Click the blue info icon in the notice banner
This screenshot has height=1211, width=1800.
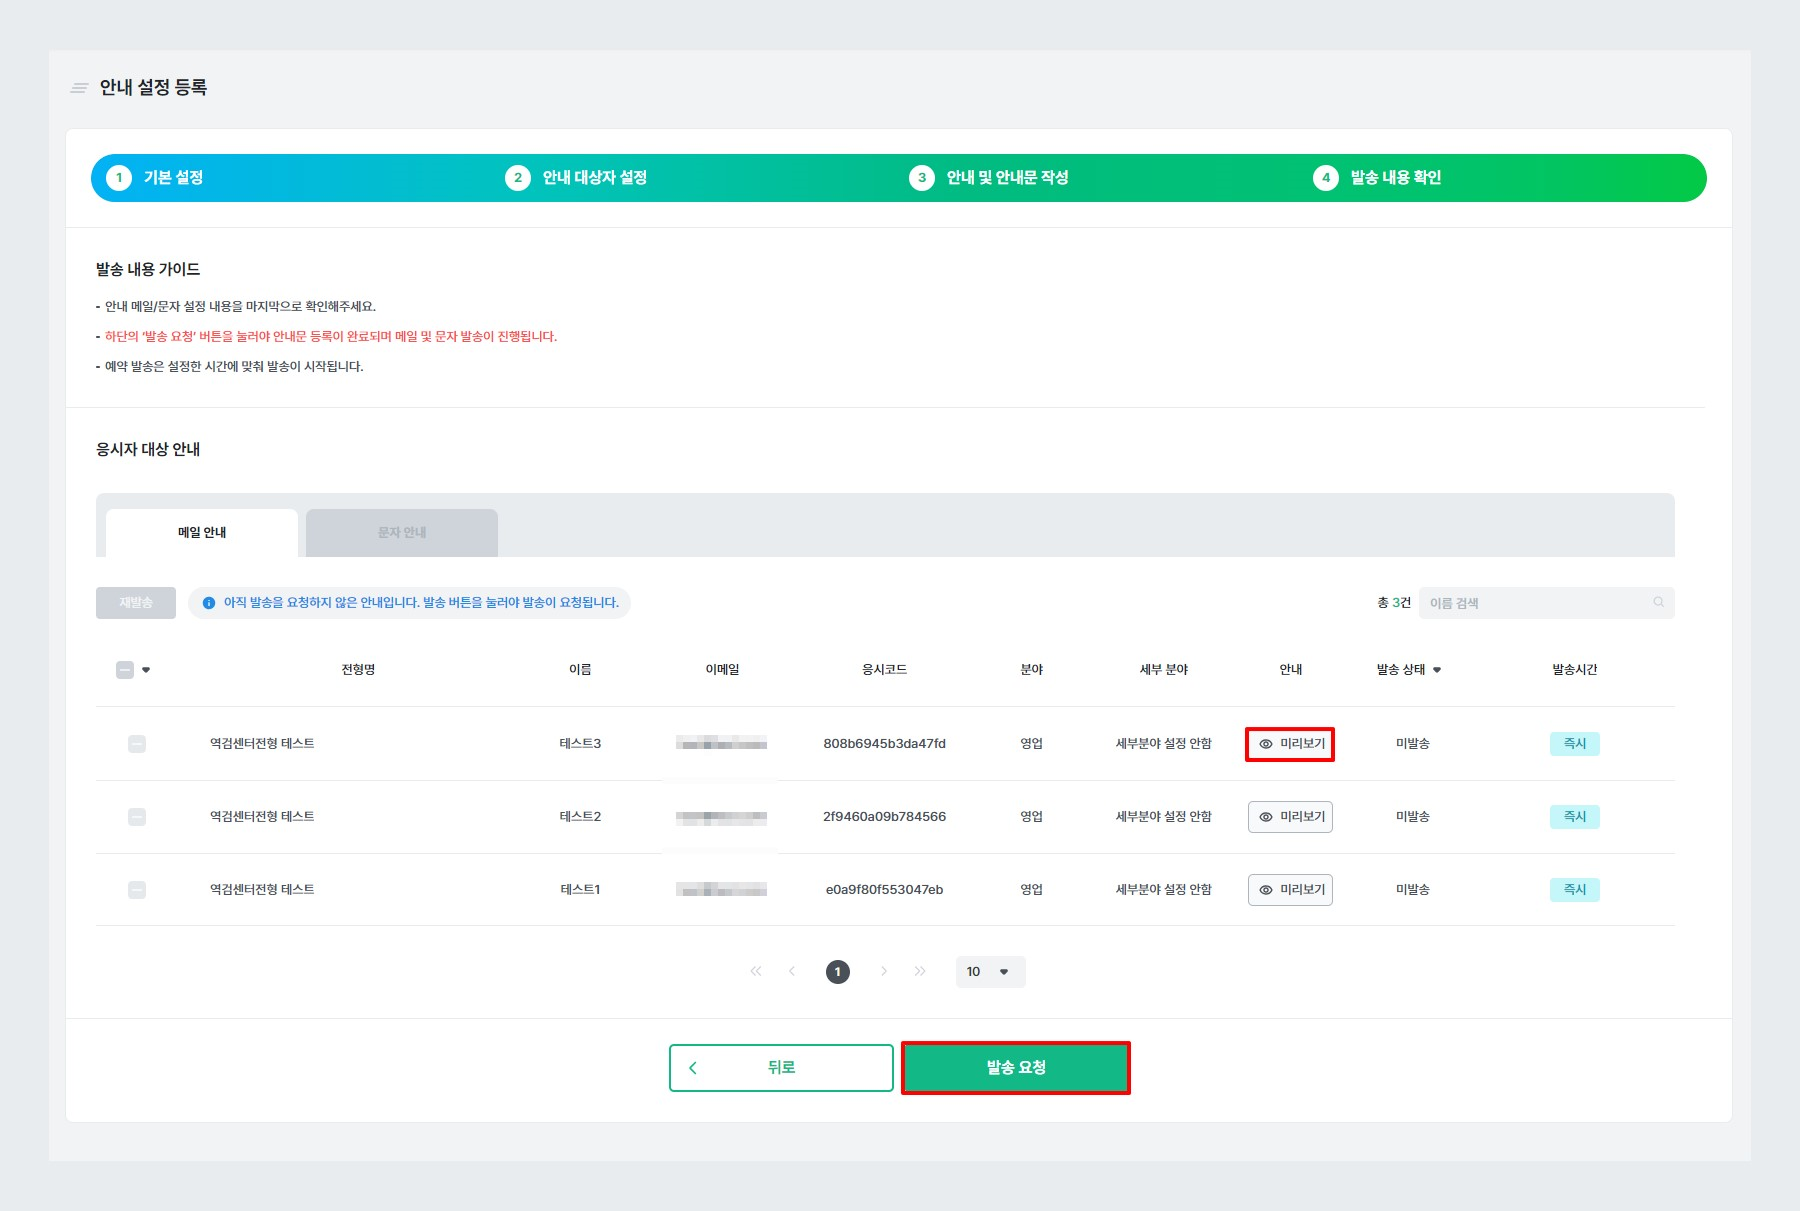pos(209,603)
